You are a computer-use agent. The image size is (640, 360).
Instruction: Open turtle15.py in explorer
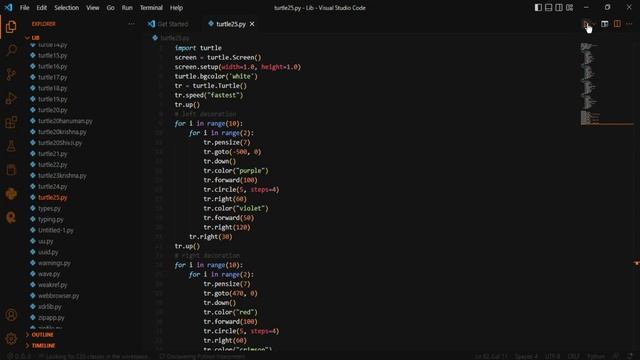point(52,56)
